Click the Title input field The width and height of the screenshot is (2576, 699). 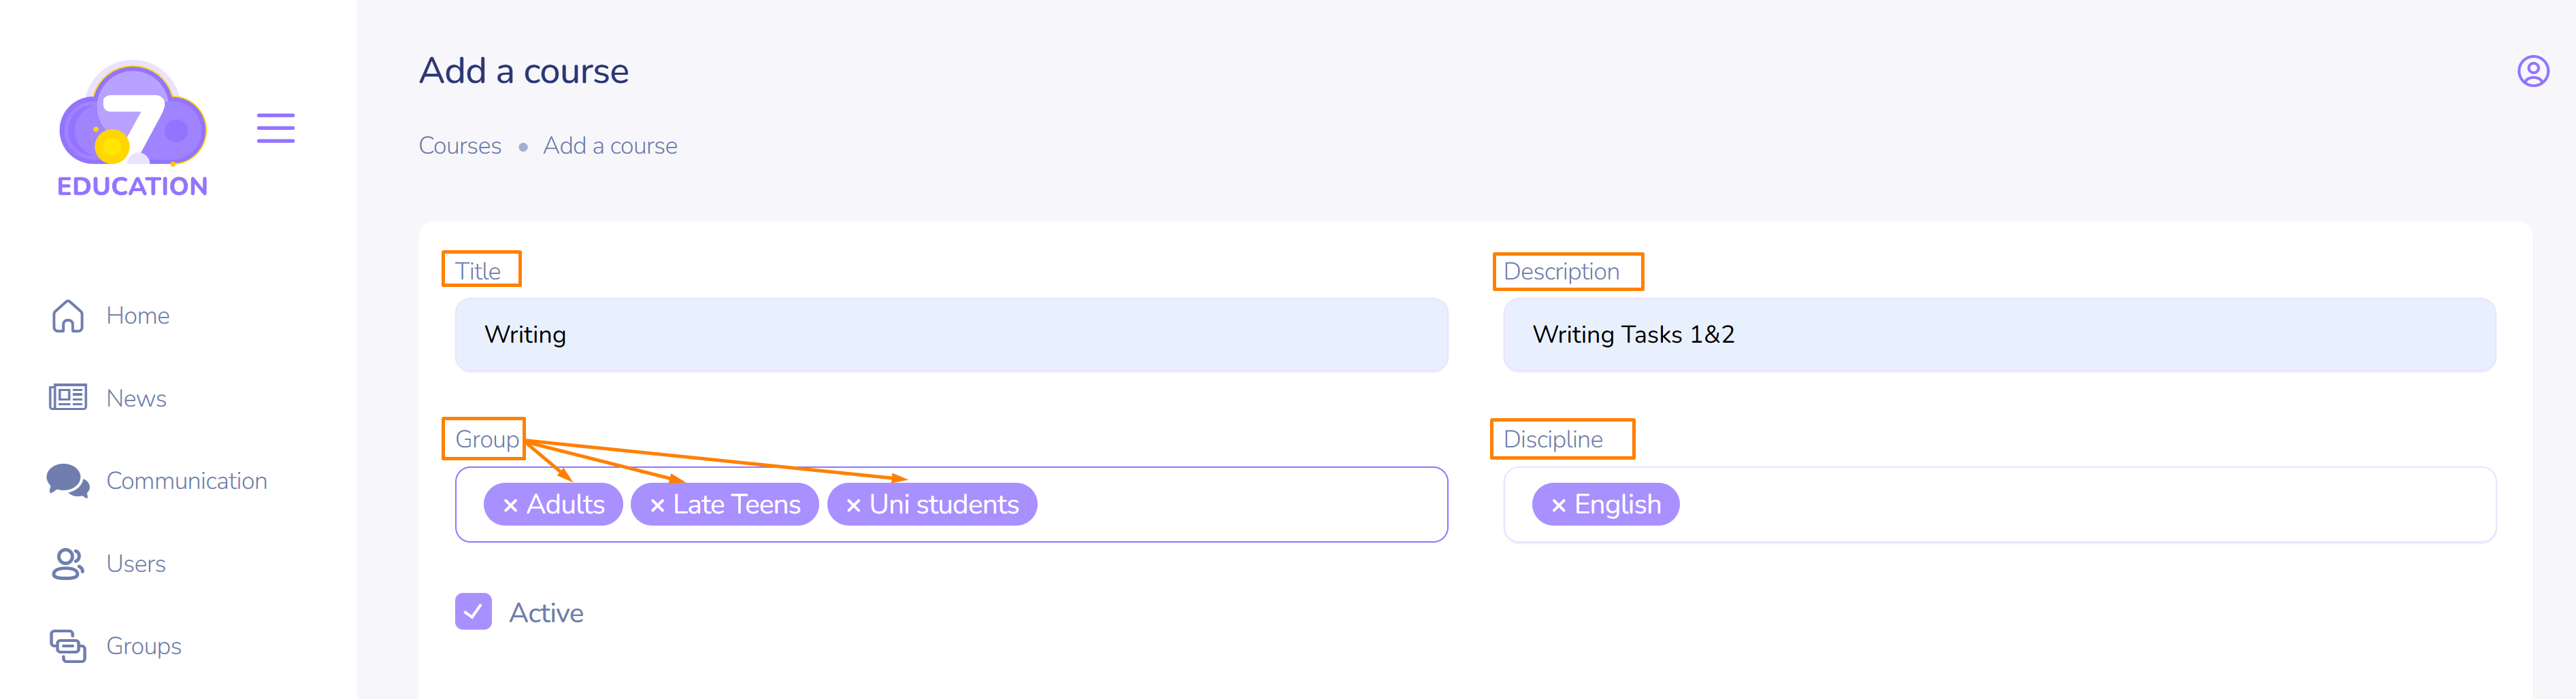pyautogui.click(x=950, y=335)
